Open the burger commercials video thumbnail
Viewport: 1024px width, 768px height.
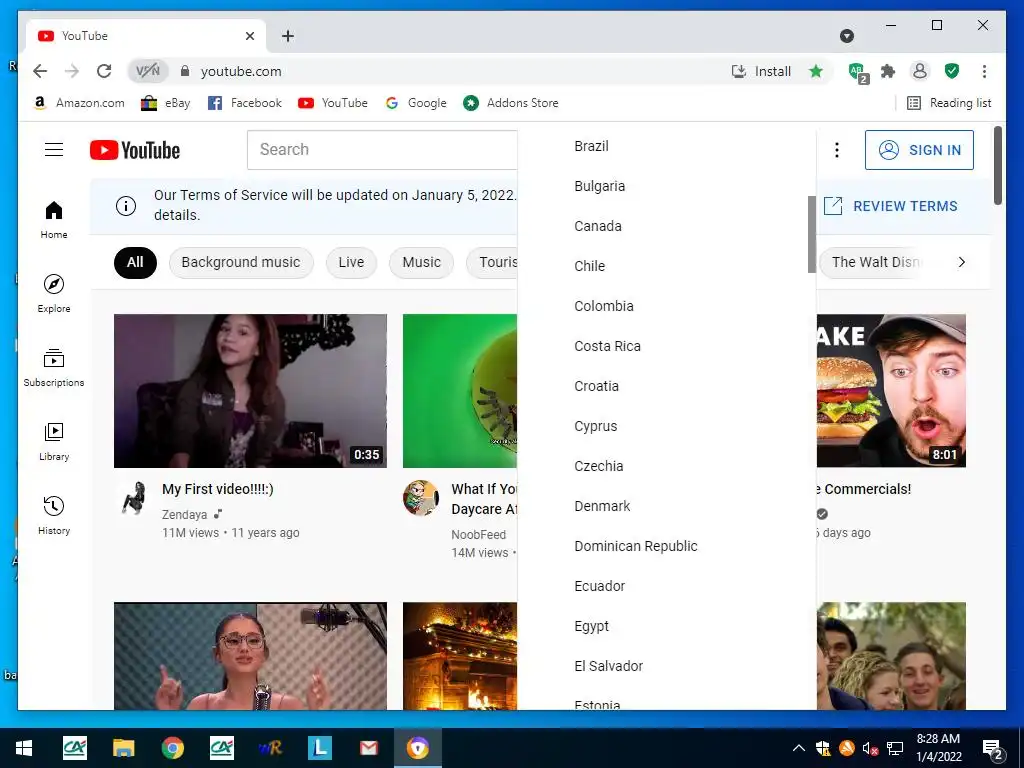pos(891,391)
